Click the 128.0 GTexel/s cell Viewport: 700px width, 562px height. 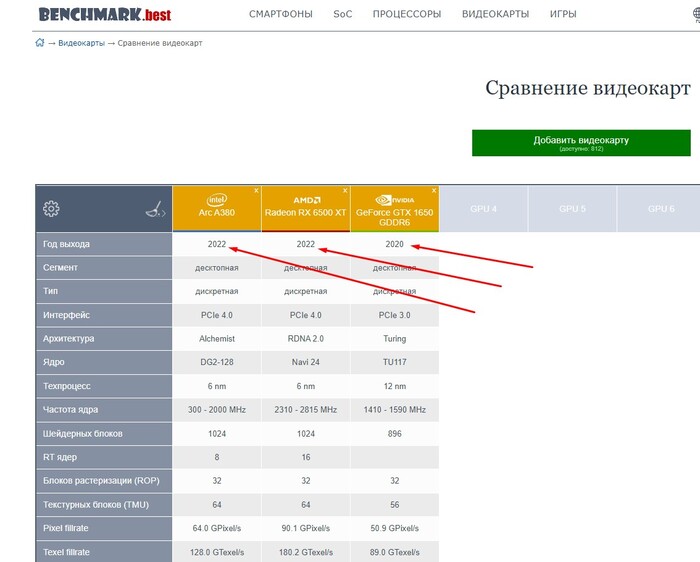217,552
